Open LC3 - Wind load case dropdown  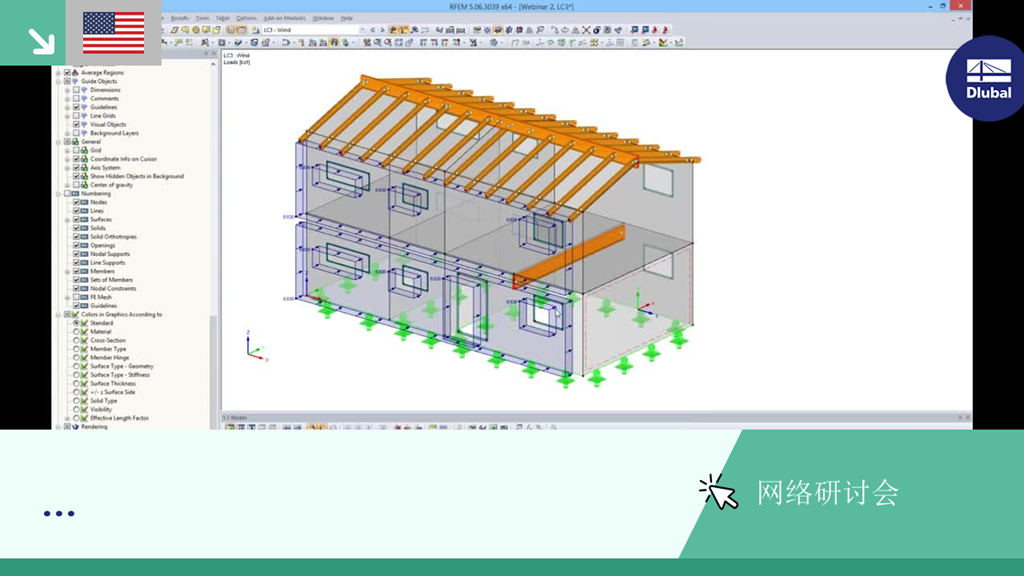(362, 30)
